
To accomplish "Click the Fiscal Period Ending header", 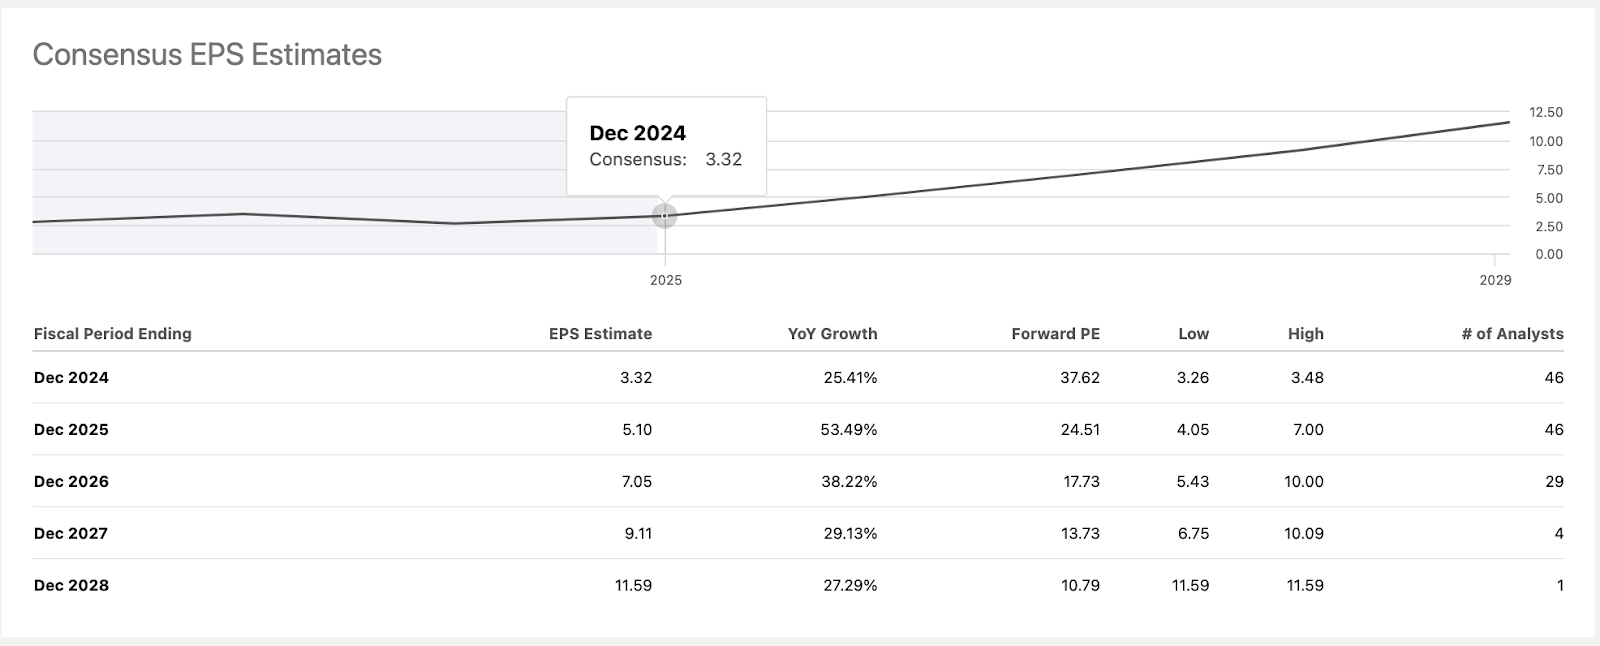I will 113,334.
